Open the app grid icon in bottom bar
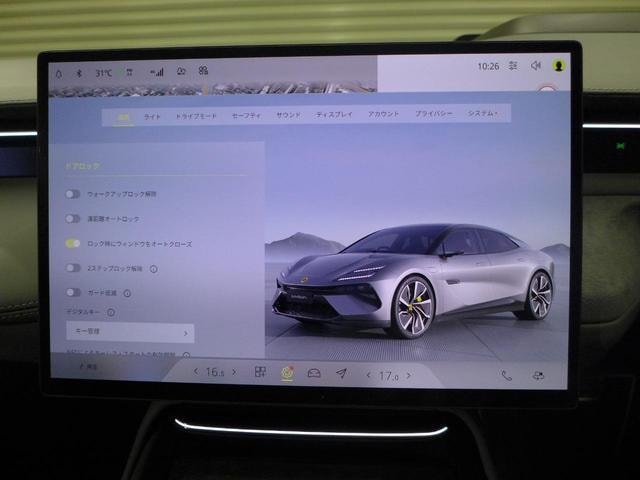The image size is (640, 480). click(260, 372)
